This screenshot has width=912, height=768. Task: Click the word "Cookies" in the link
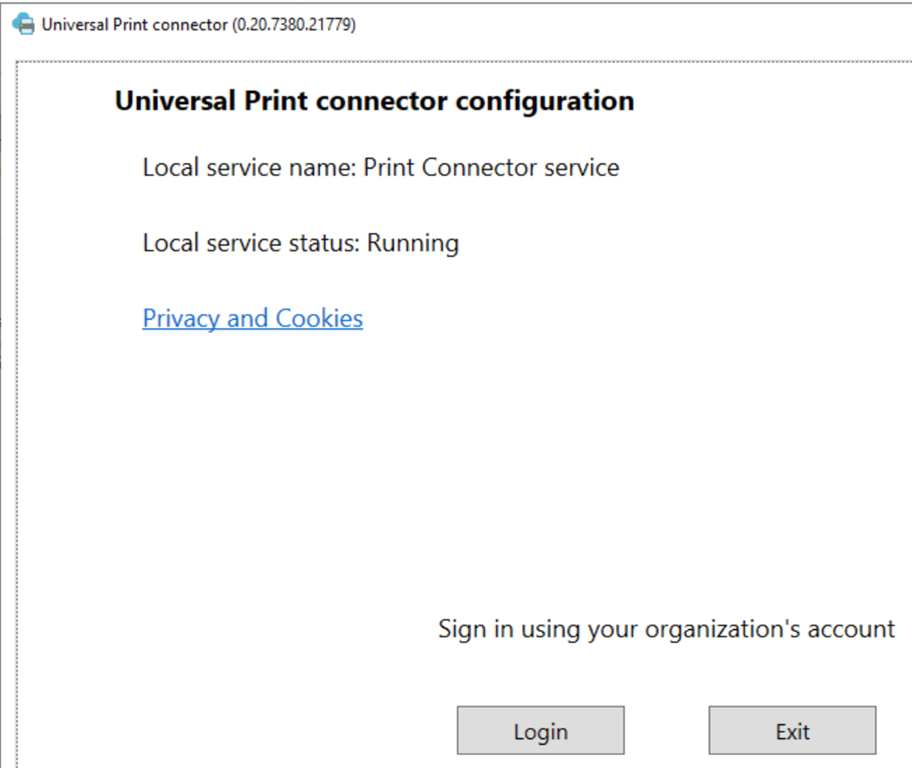[x=319, y=318]
